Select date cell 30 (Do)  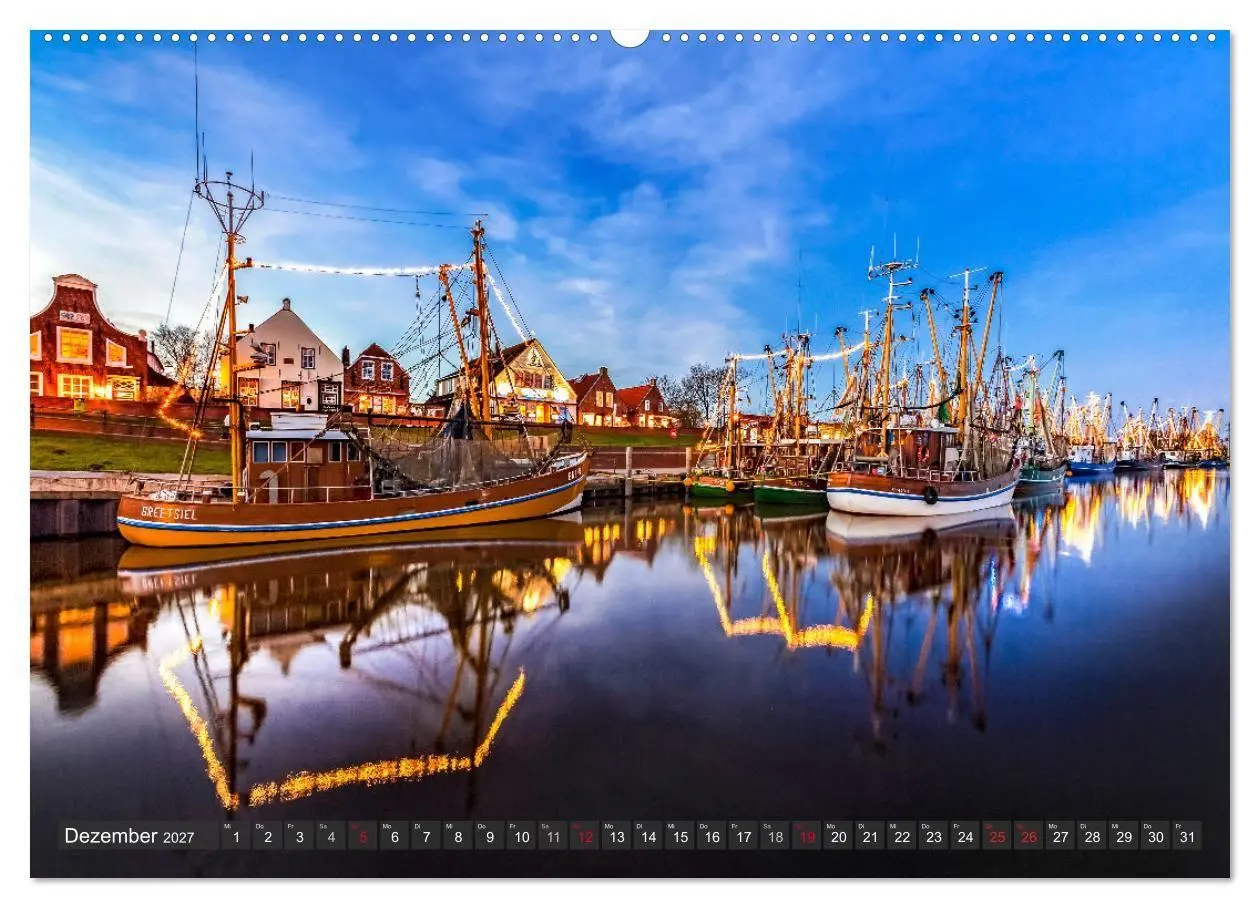point(1156,836)
